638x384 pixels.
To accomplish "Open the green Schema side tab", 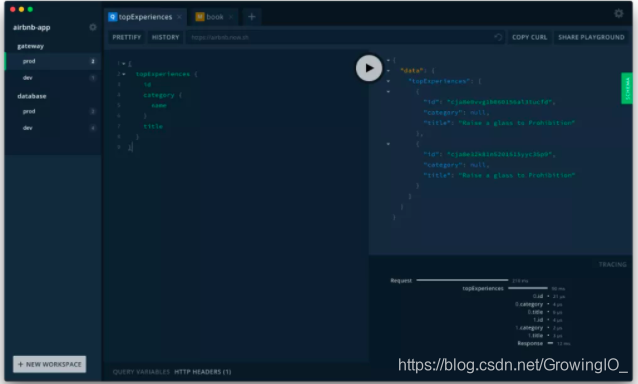I will point(627,88).
